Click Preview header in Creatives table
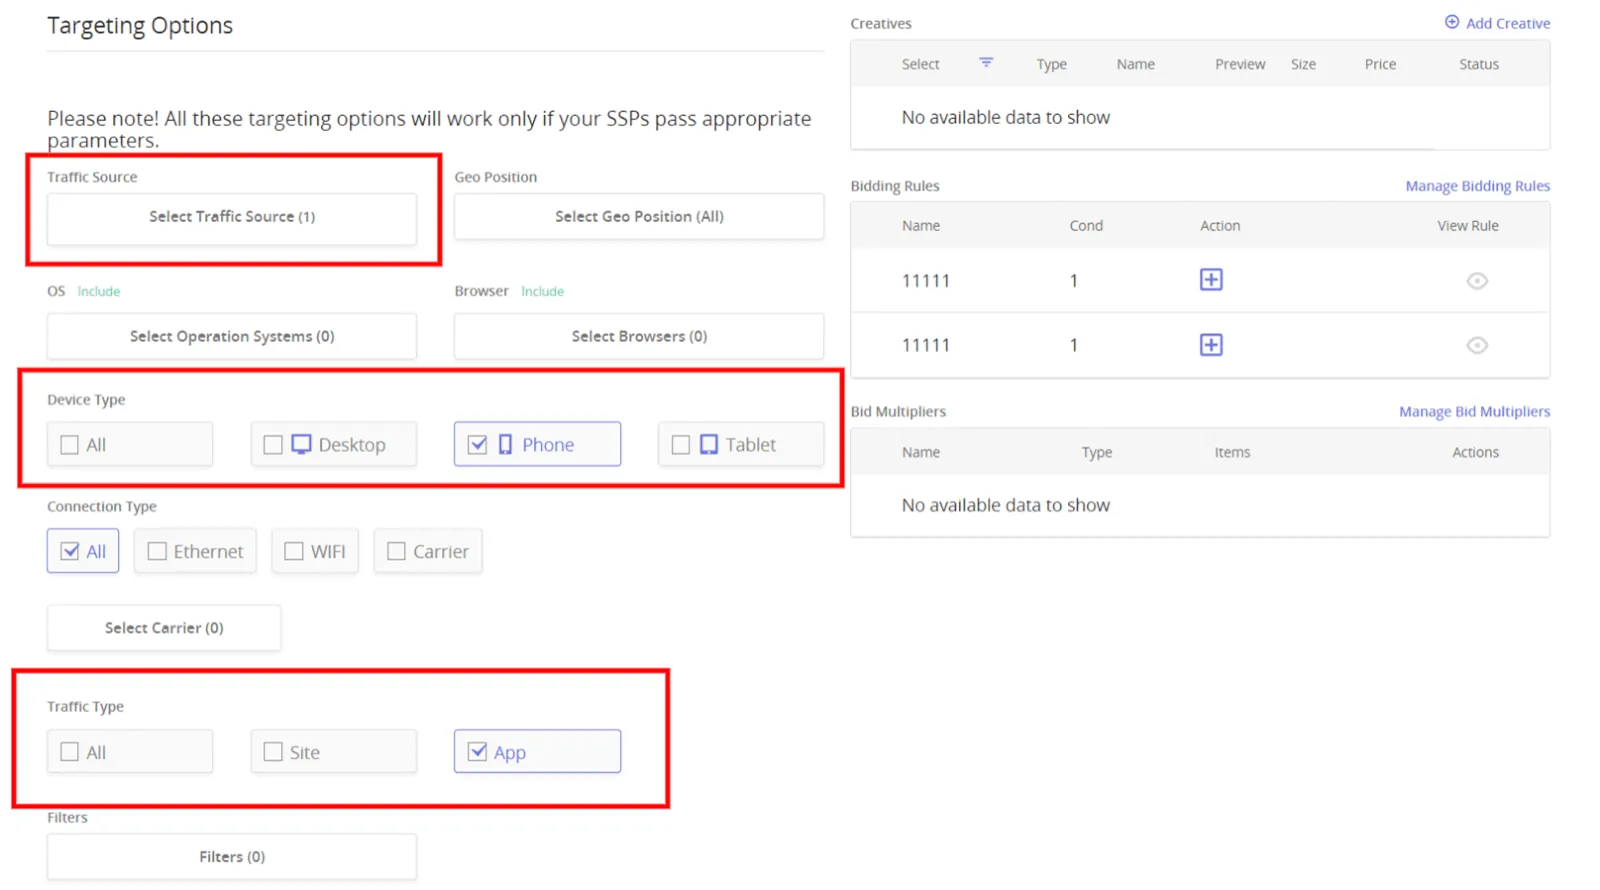Viewport: 1600px width, 890px height. point(1240,64)
